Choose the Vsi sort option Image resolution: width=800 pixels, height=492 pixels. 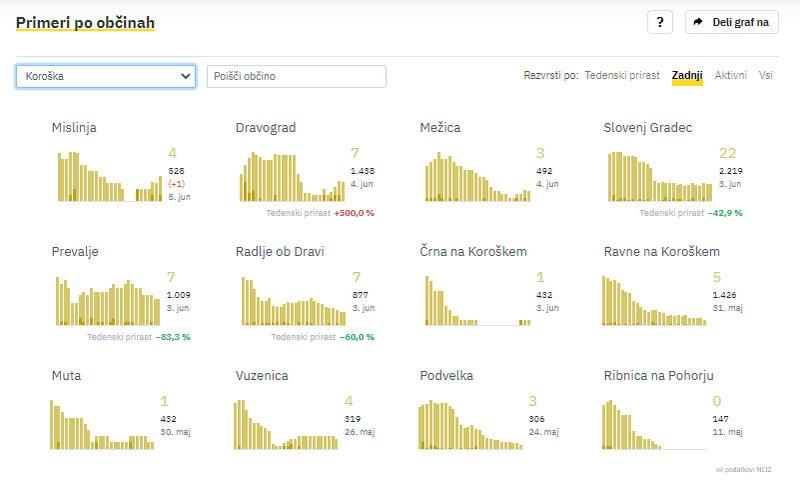point(765,76)
